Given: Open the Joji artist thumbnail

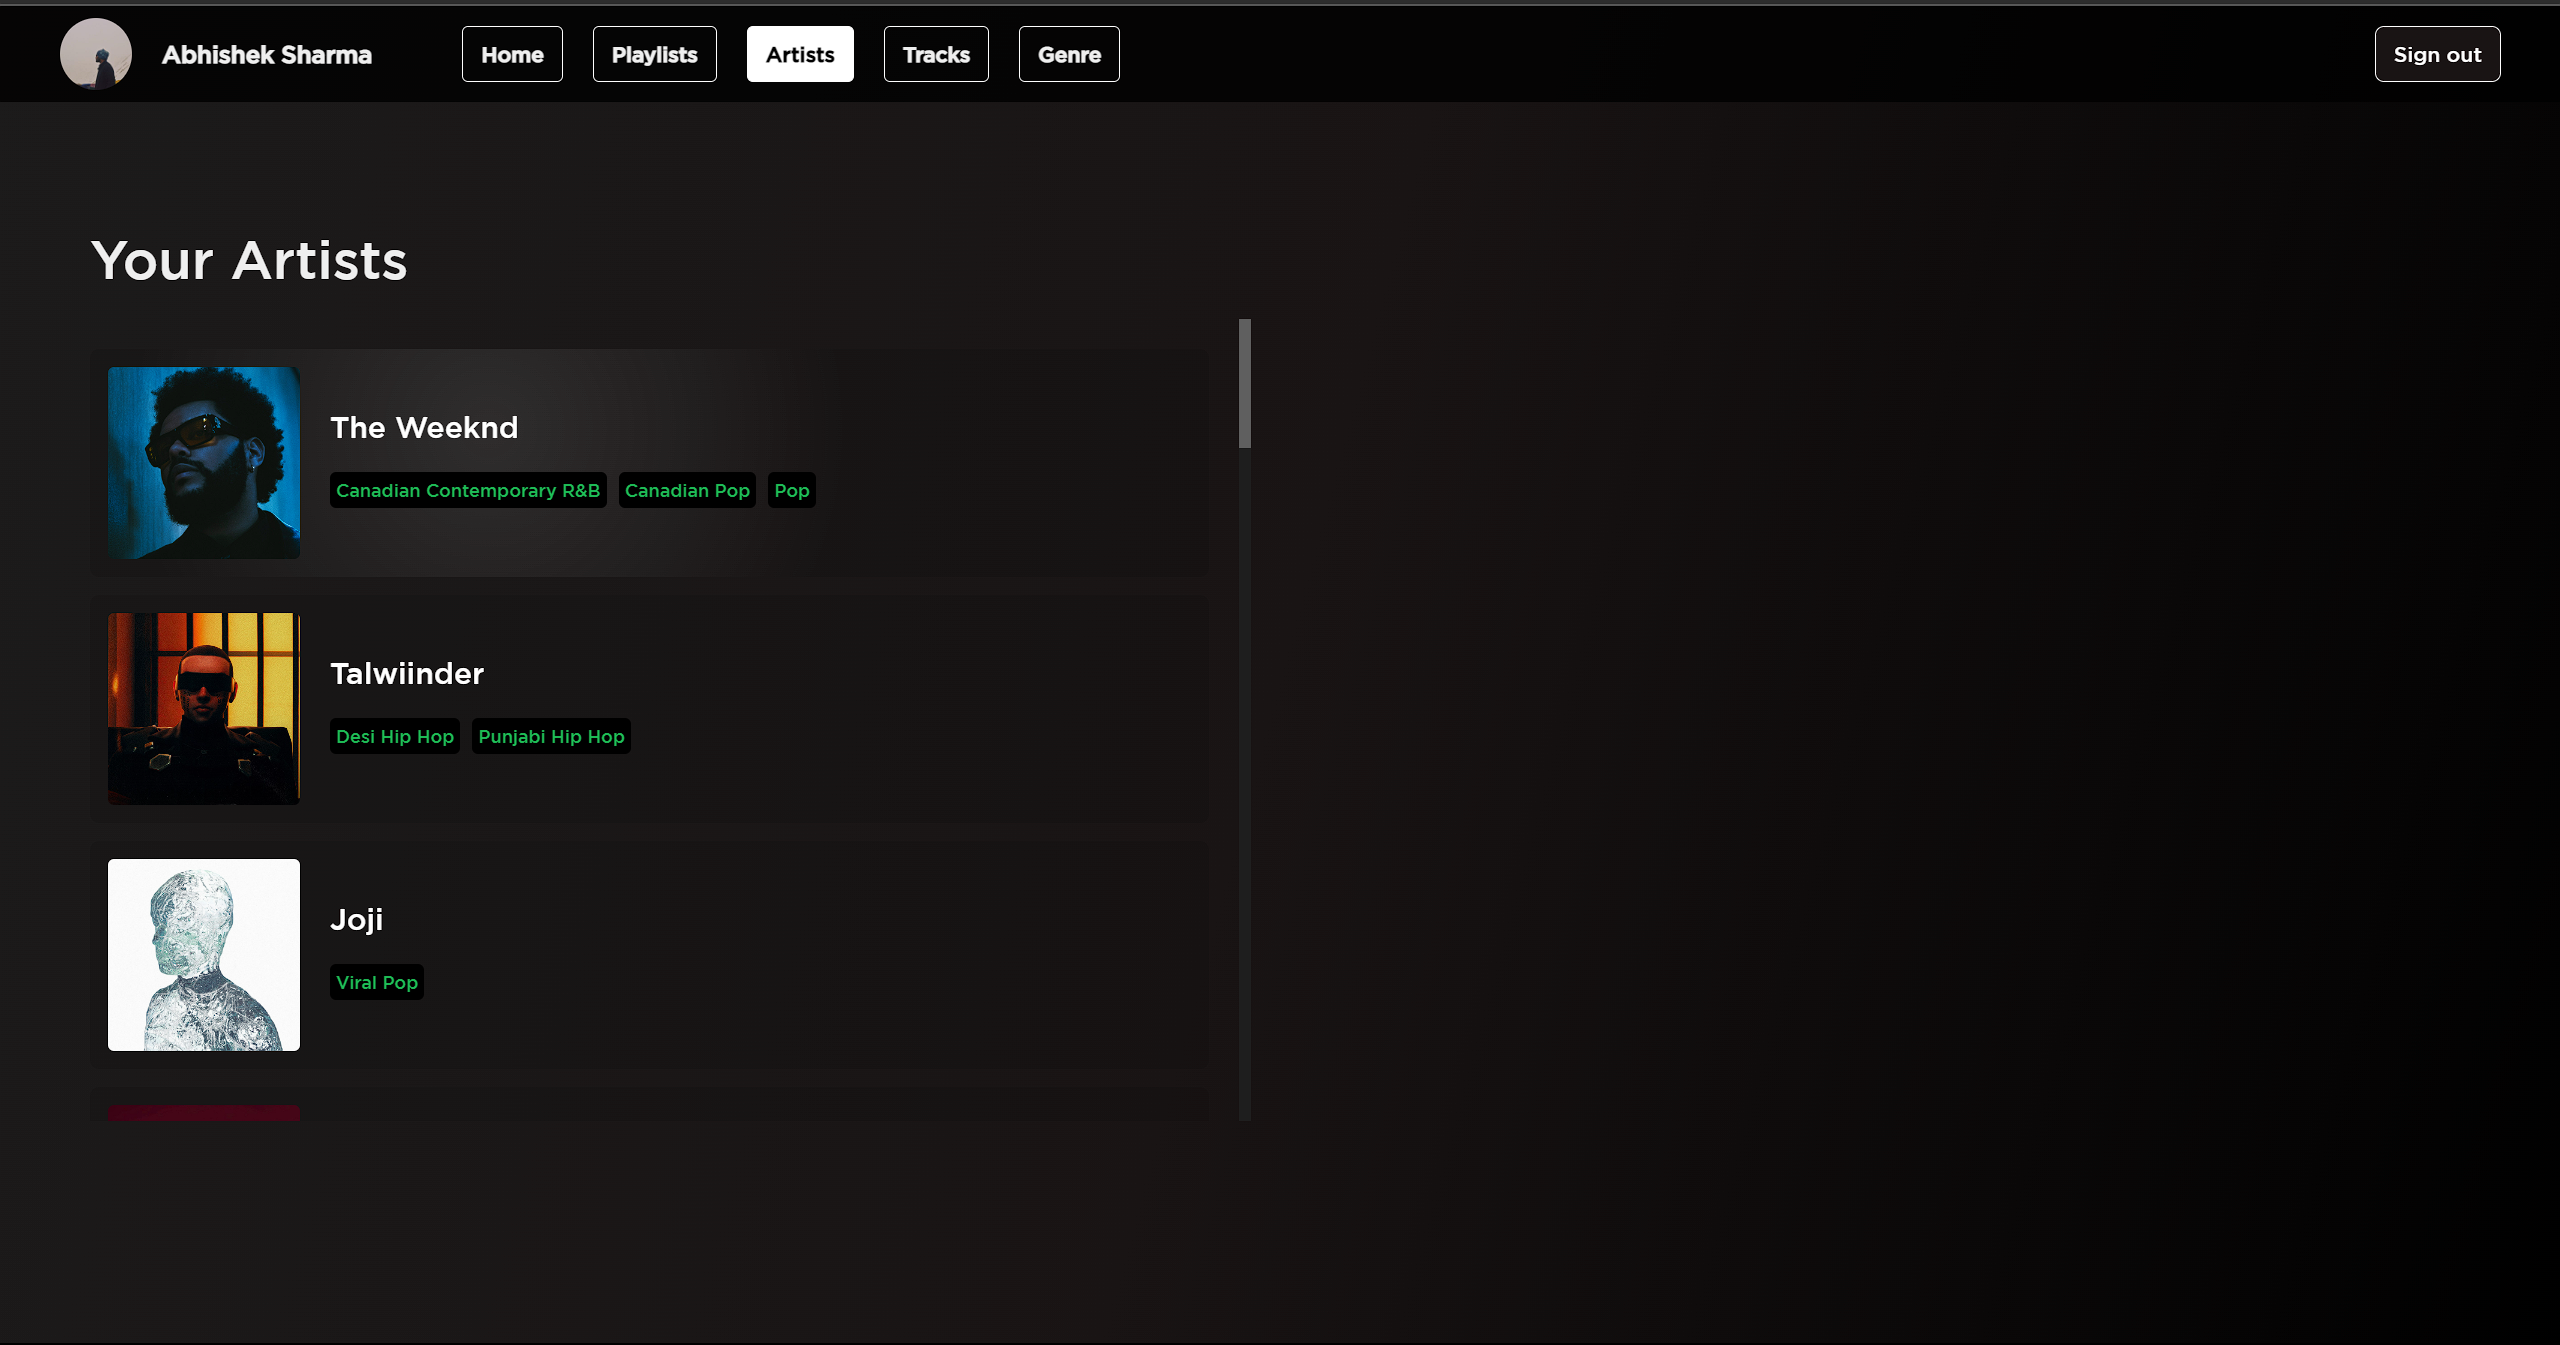Looking at the screenshot, I should click(x=204, y=955).
